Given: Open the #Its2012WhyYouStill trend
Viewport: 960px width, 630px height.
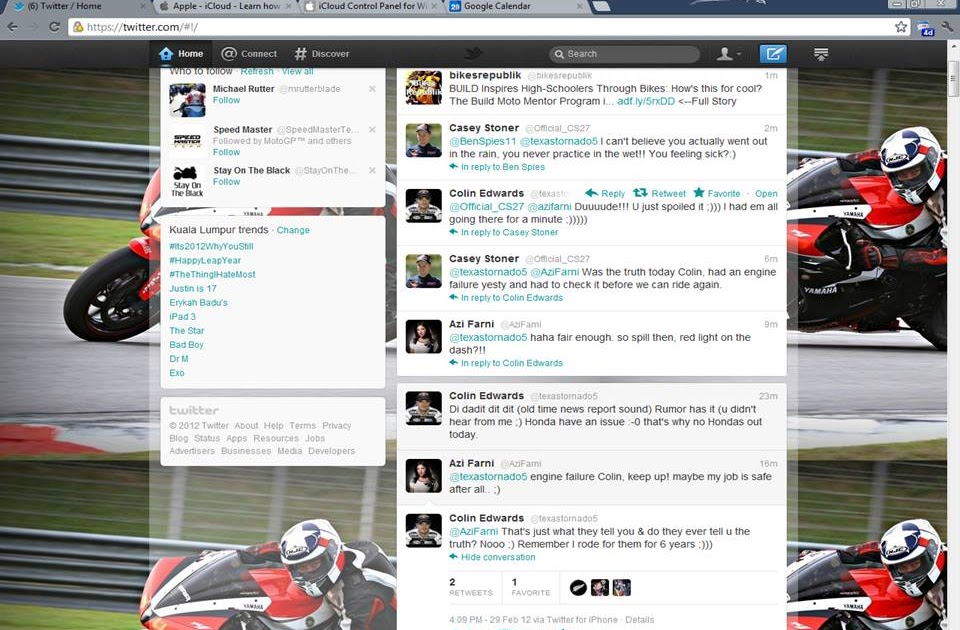Looking at the screenshot, I should (211, 246).
